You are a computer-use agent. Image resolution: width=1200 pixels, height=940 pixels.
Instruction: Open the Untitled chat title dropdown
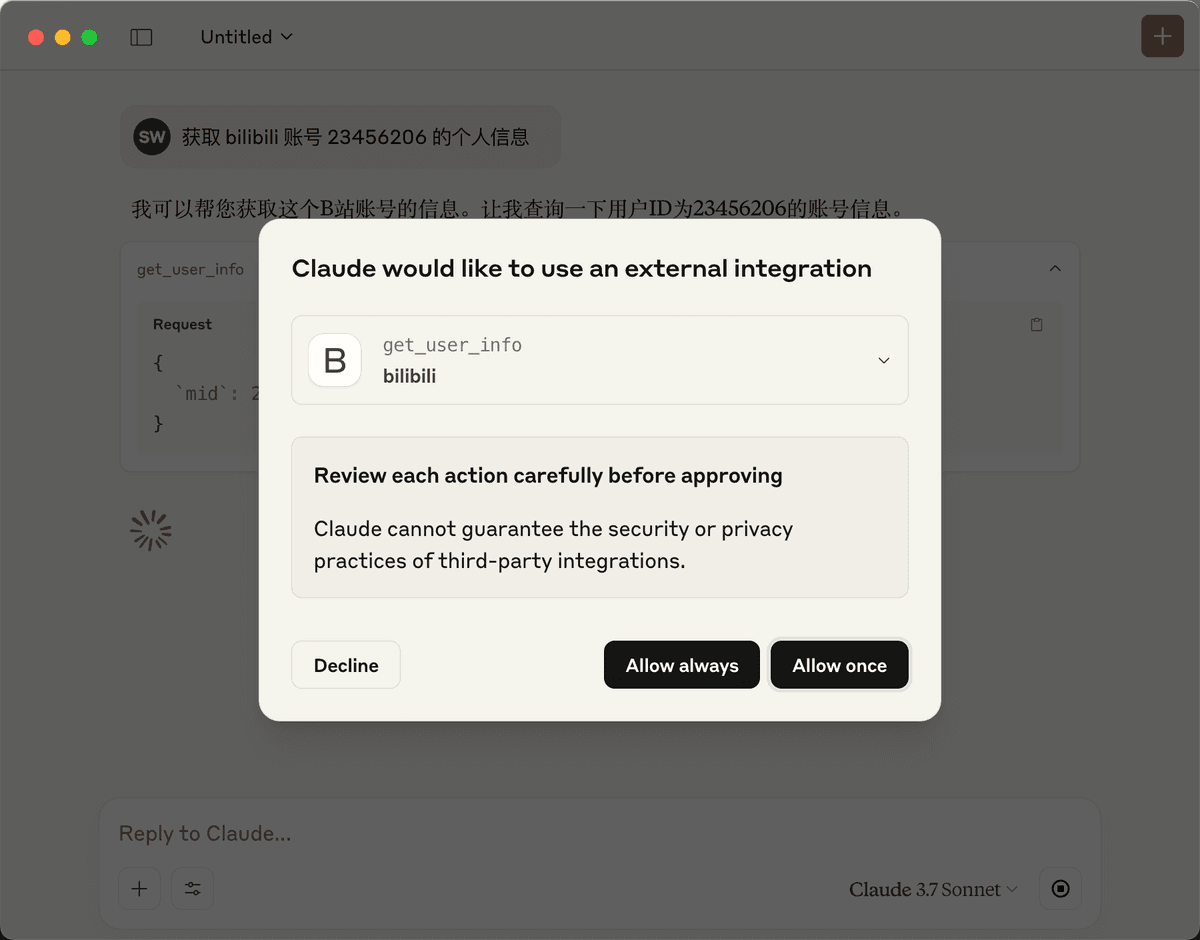point(246,37)
